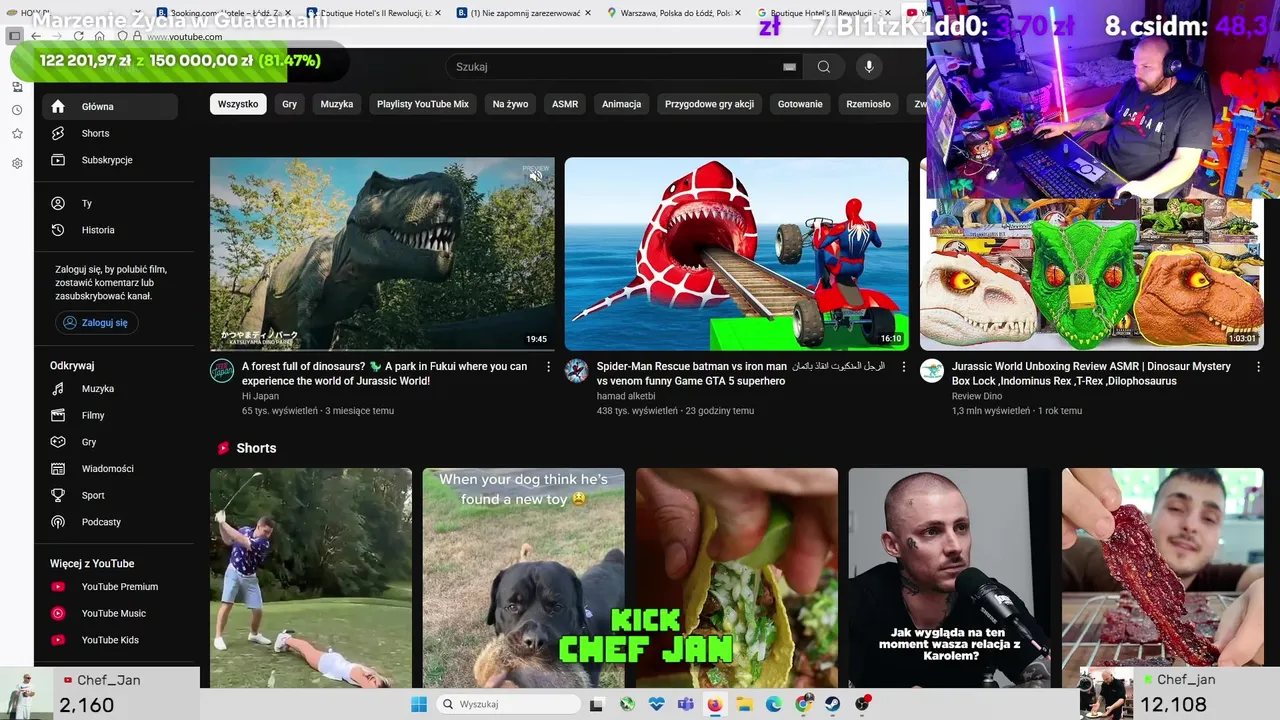Open Wiadomości under Odkrywaj

pyautogui.click(x=110, y=469)
